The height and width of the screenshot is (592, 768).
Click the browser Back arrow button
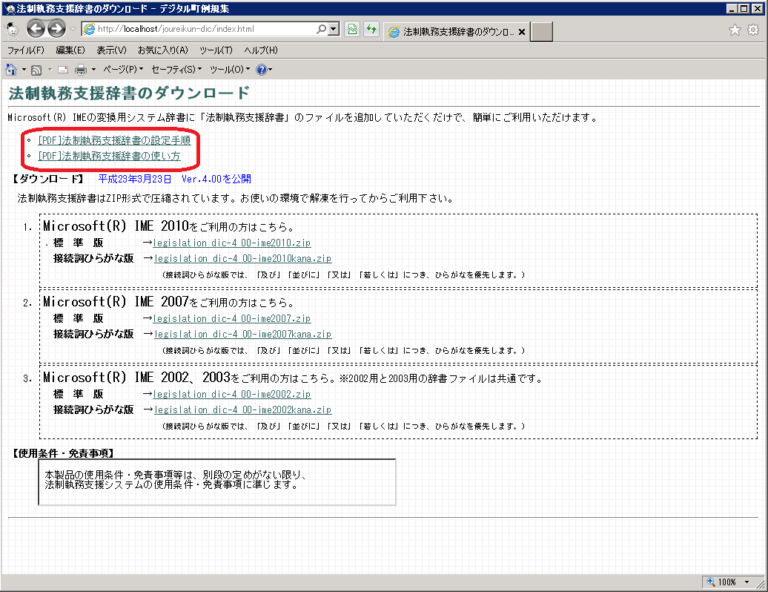(x=37, y=29)
